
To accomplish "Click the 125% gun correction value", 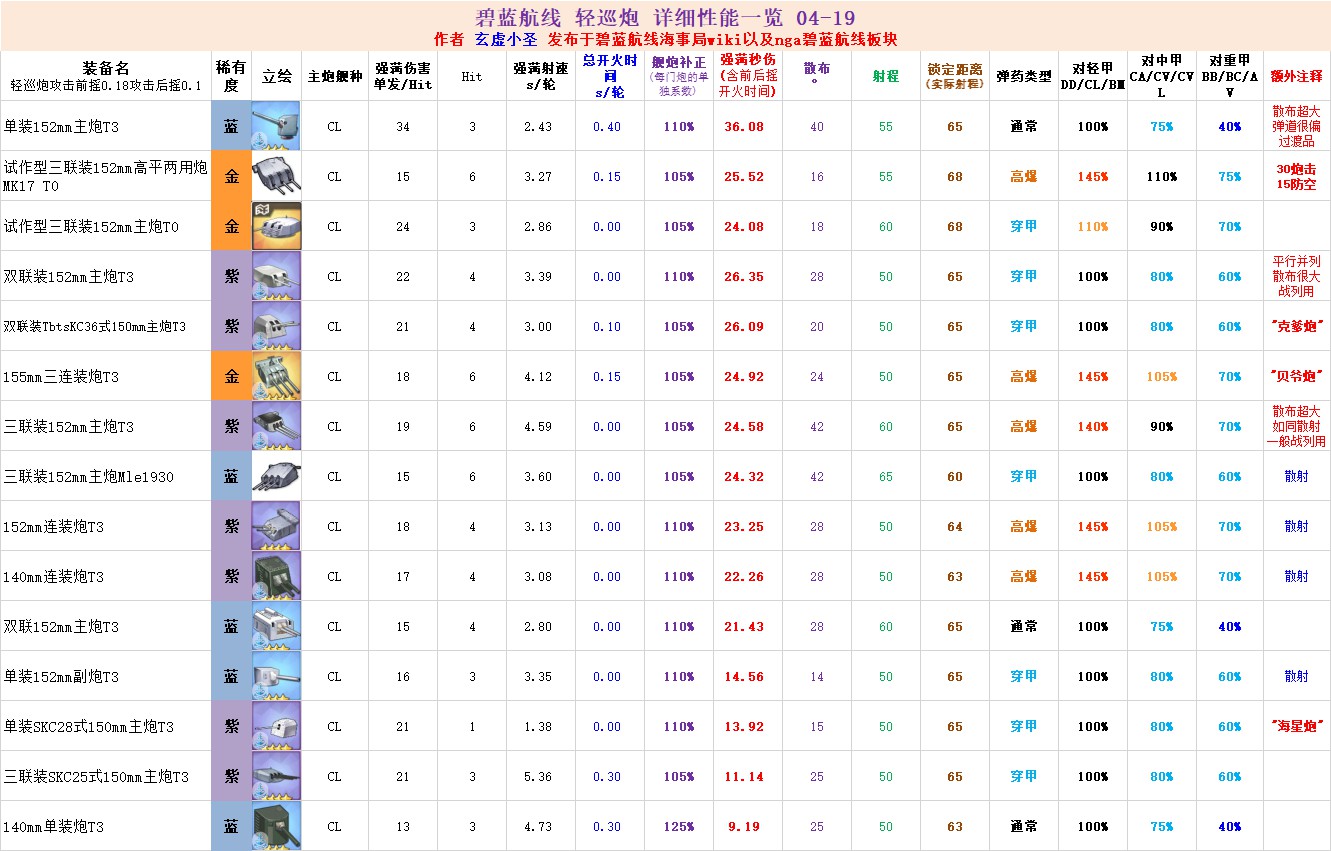I will pos(678,827).
